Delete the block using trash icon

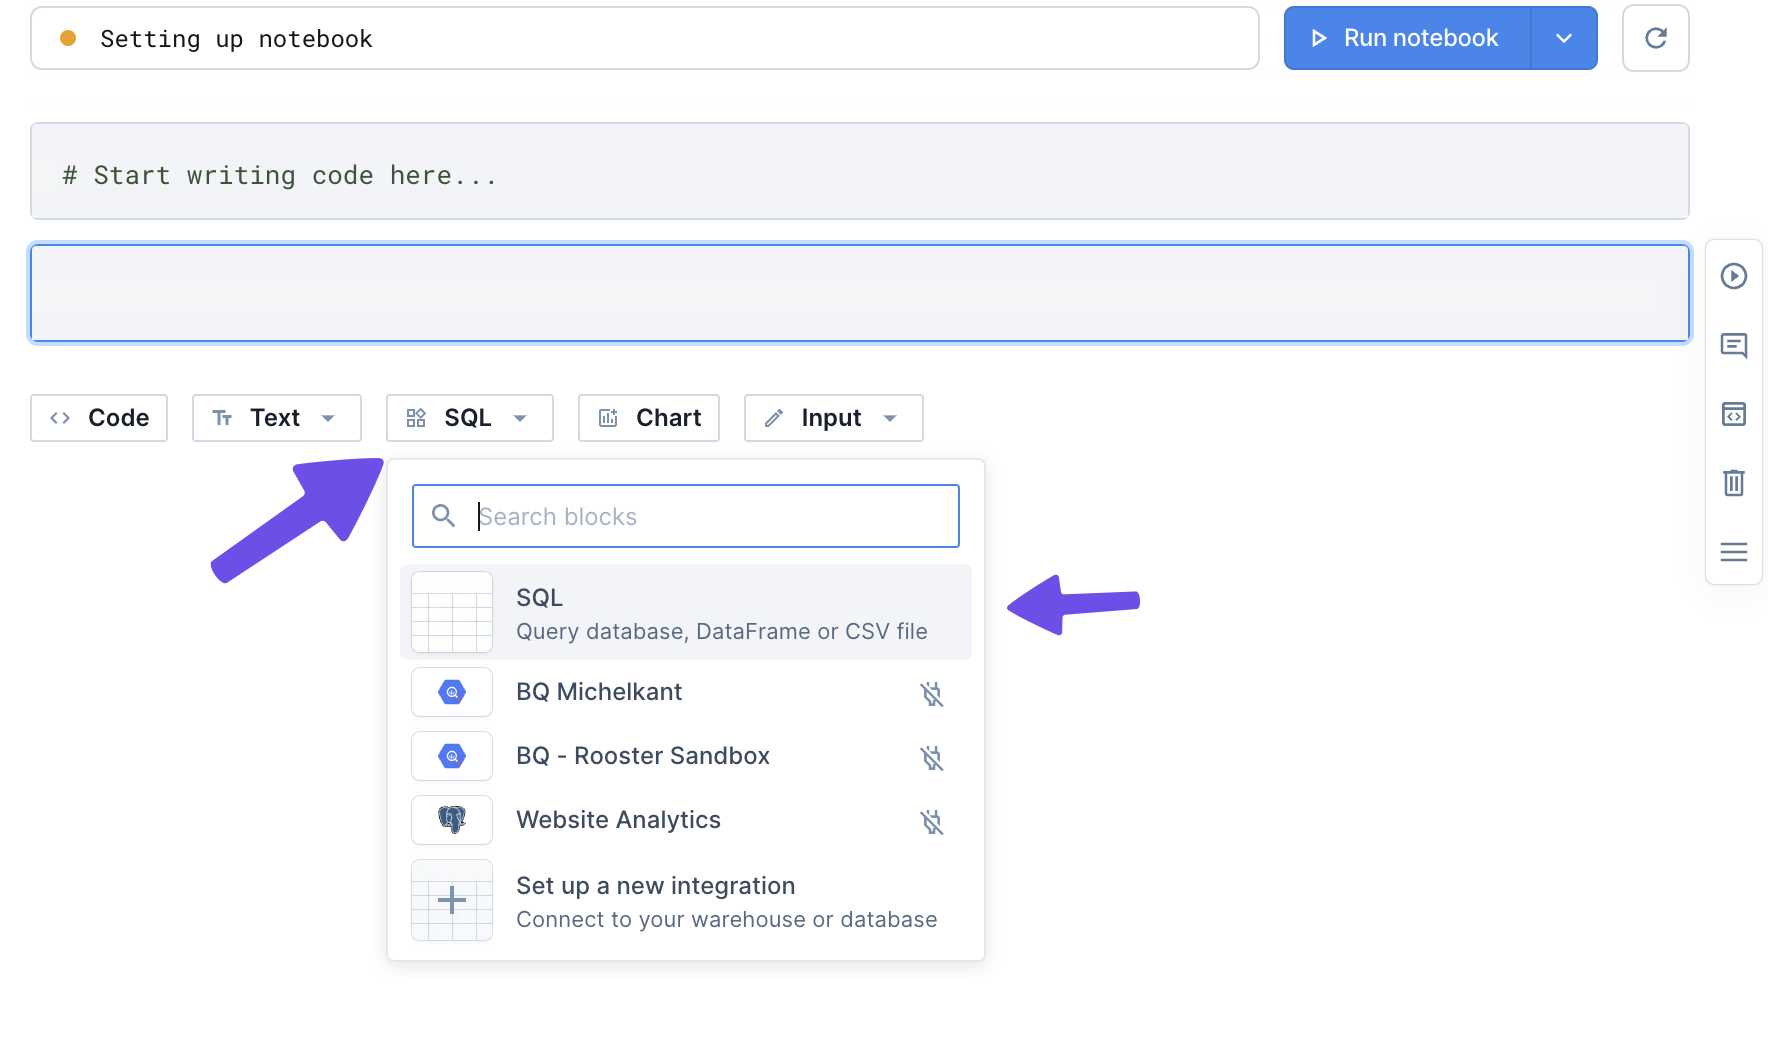[x=1734, y=483]
